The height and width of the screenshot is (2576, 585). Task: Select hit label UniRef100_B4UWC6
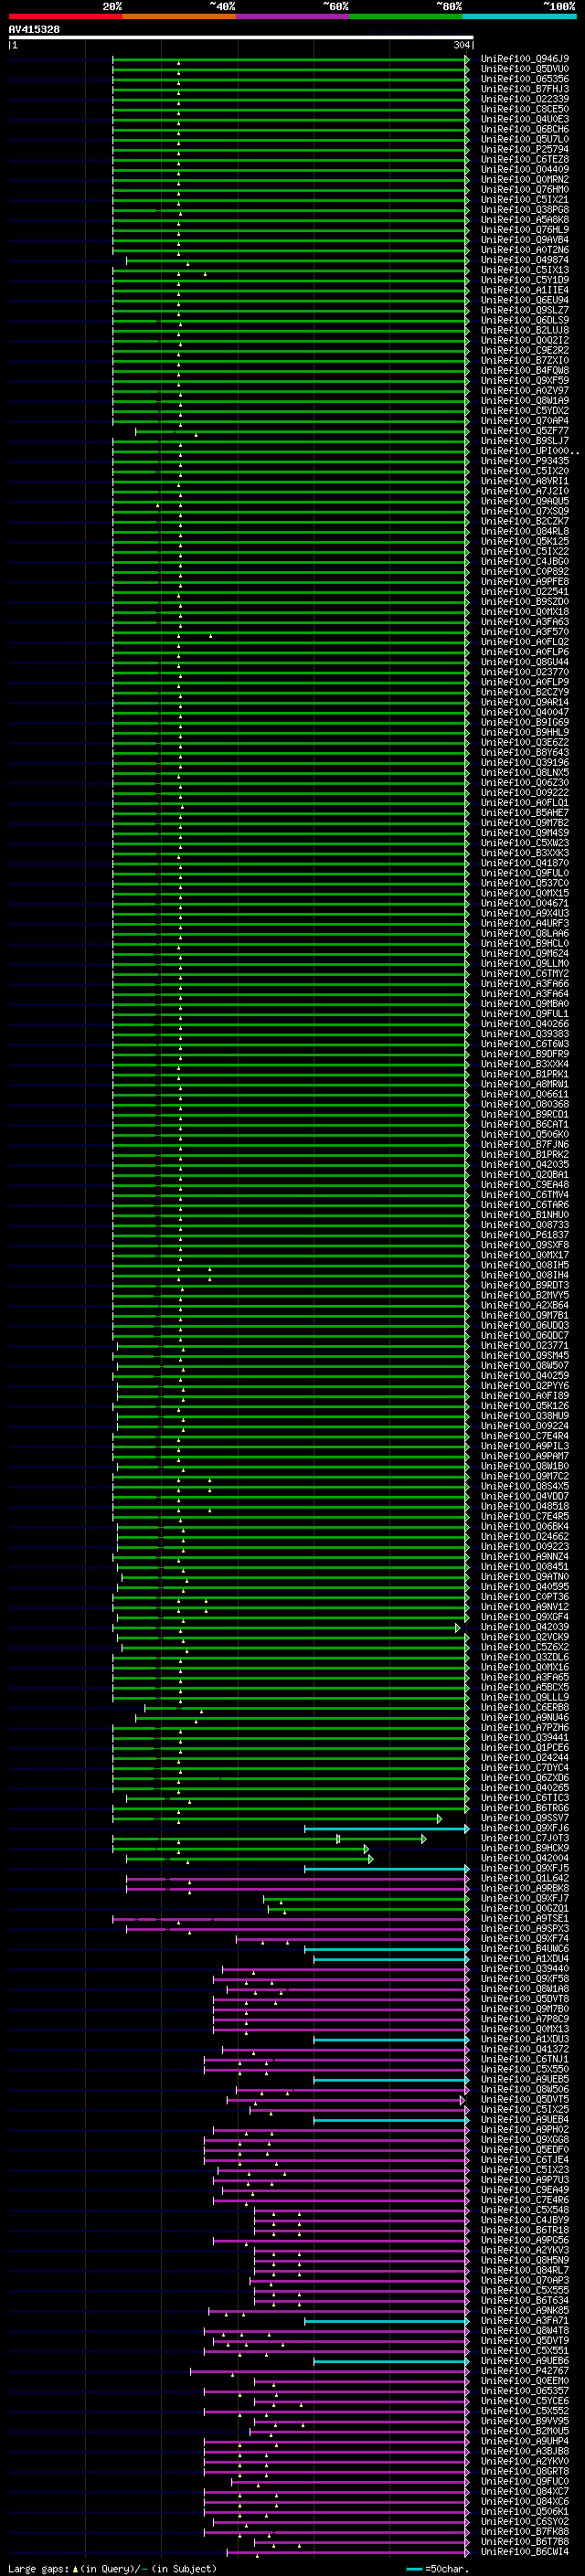coord(525,1948)
